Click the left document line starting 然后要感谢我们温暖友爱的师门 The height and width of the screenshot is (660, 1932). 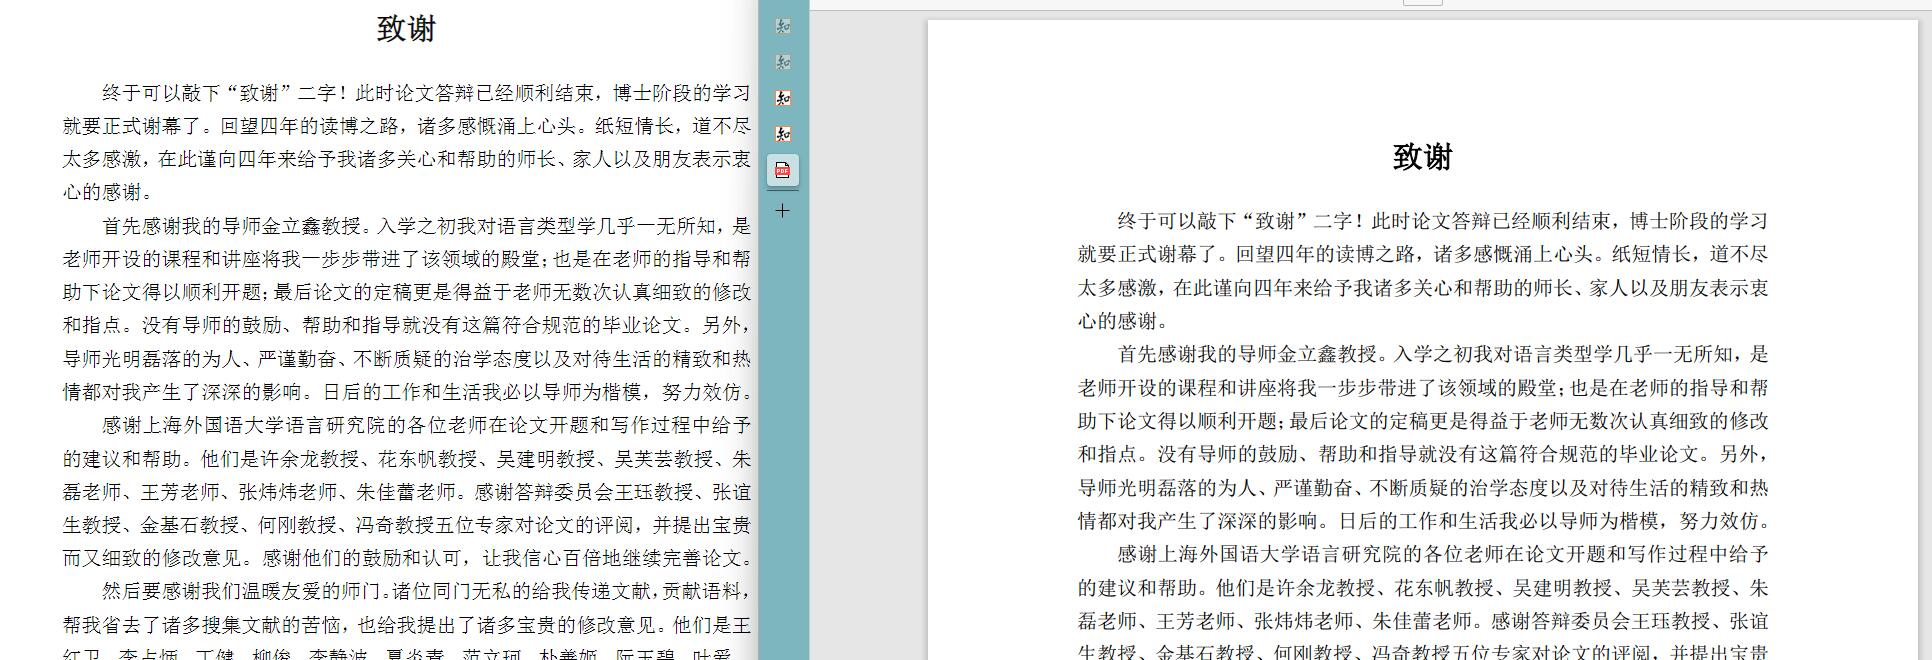tap(426, 592)
